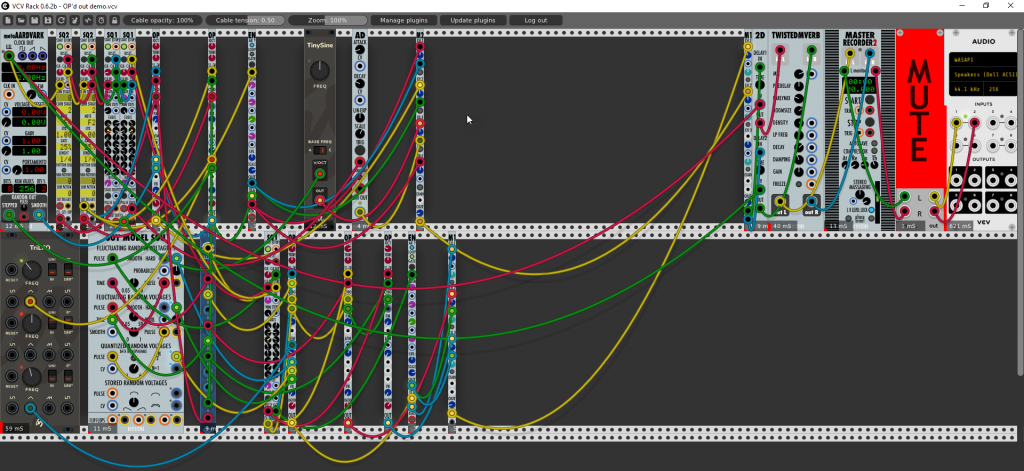Click the Master Recorder STOP button
This screenshot has width=1024, height=471.
[x=870, y=122]
